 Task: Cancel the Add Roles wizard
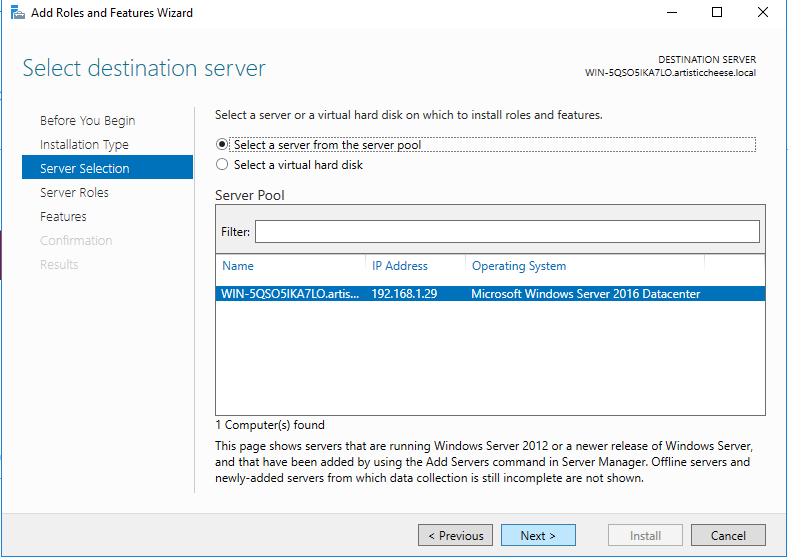728,536
